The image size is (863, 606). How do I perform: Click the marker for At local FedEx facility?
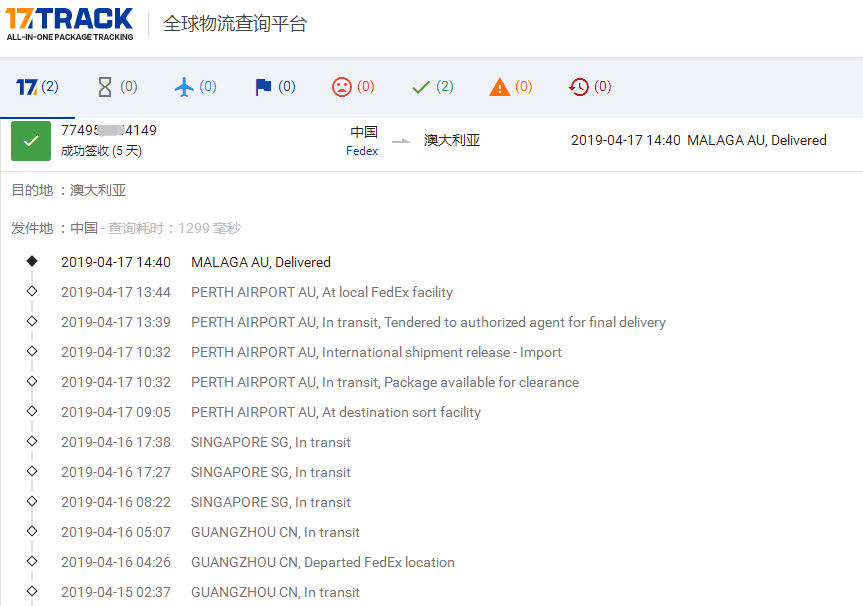[x=32, y=292]
